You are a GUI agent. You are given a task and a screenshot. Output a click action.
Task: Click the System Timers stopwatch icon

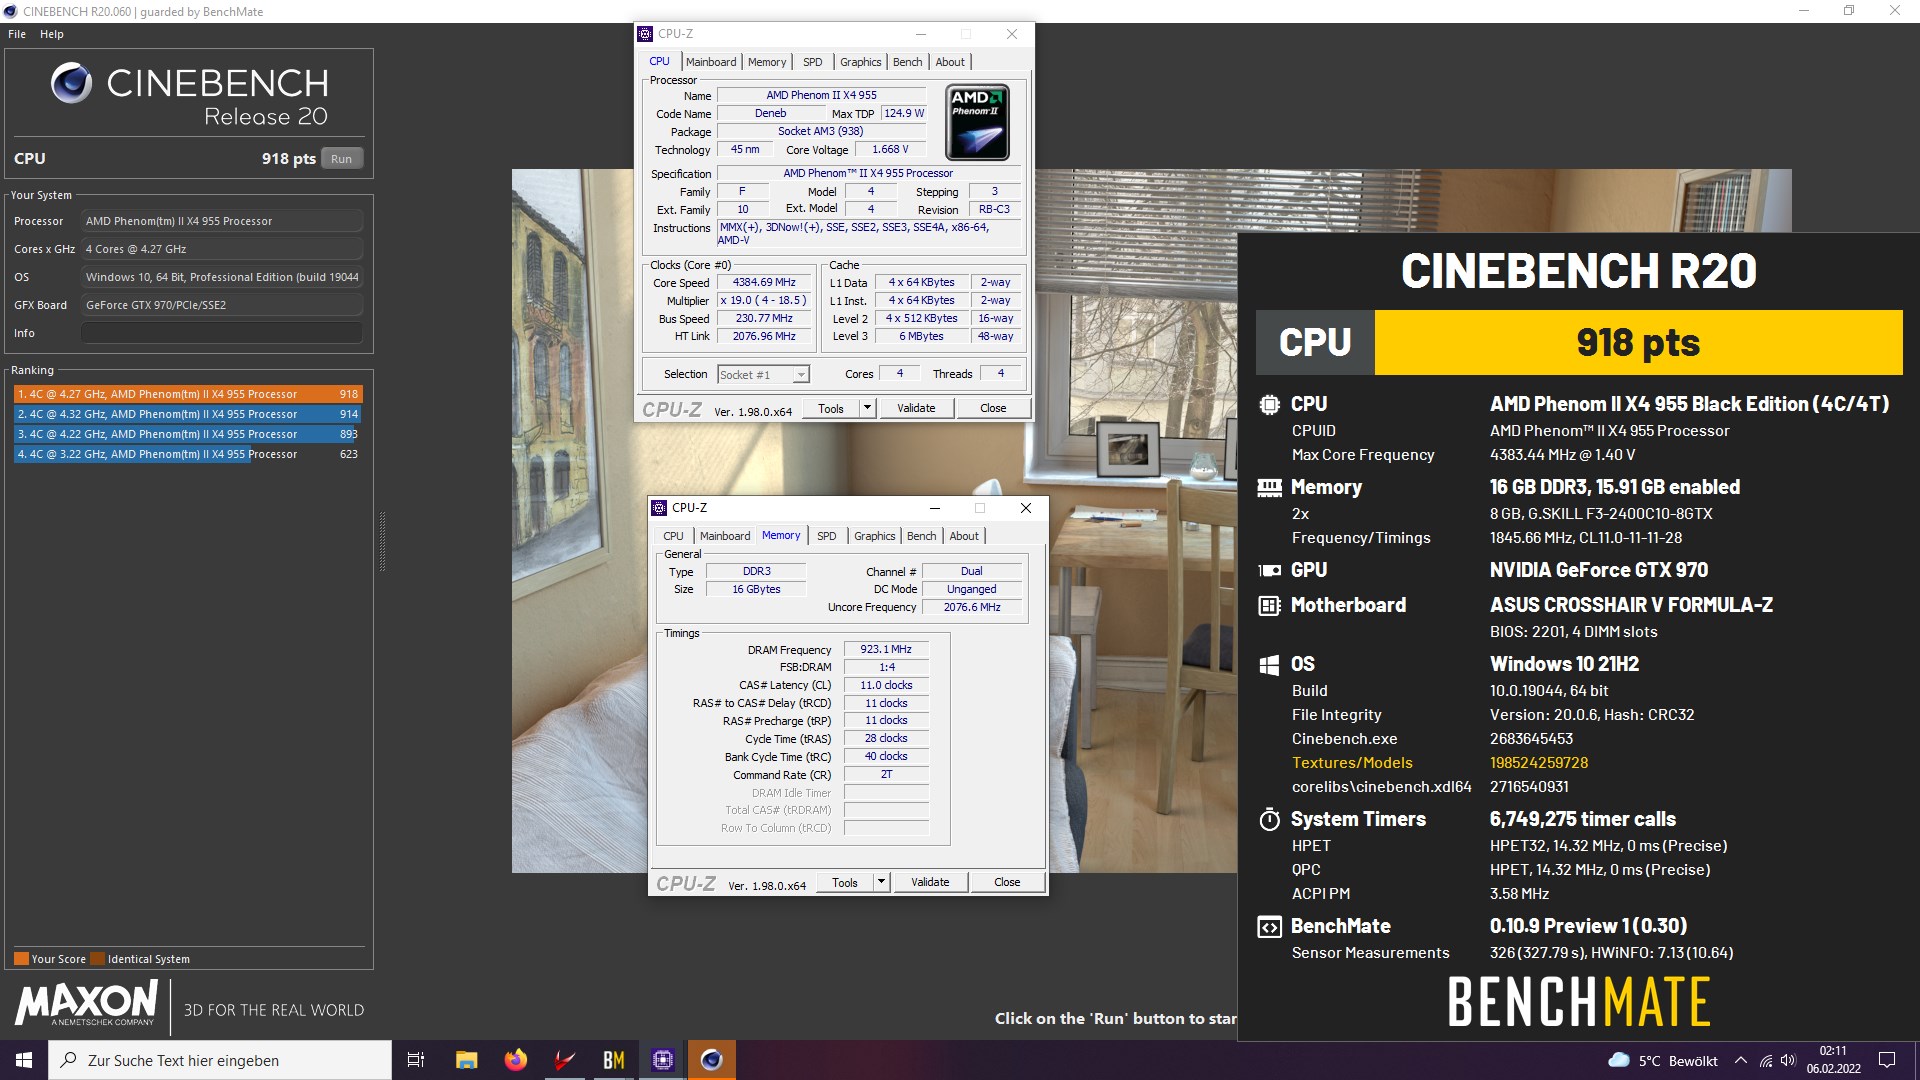(1269, 820)
